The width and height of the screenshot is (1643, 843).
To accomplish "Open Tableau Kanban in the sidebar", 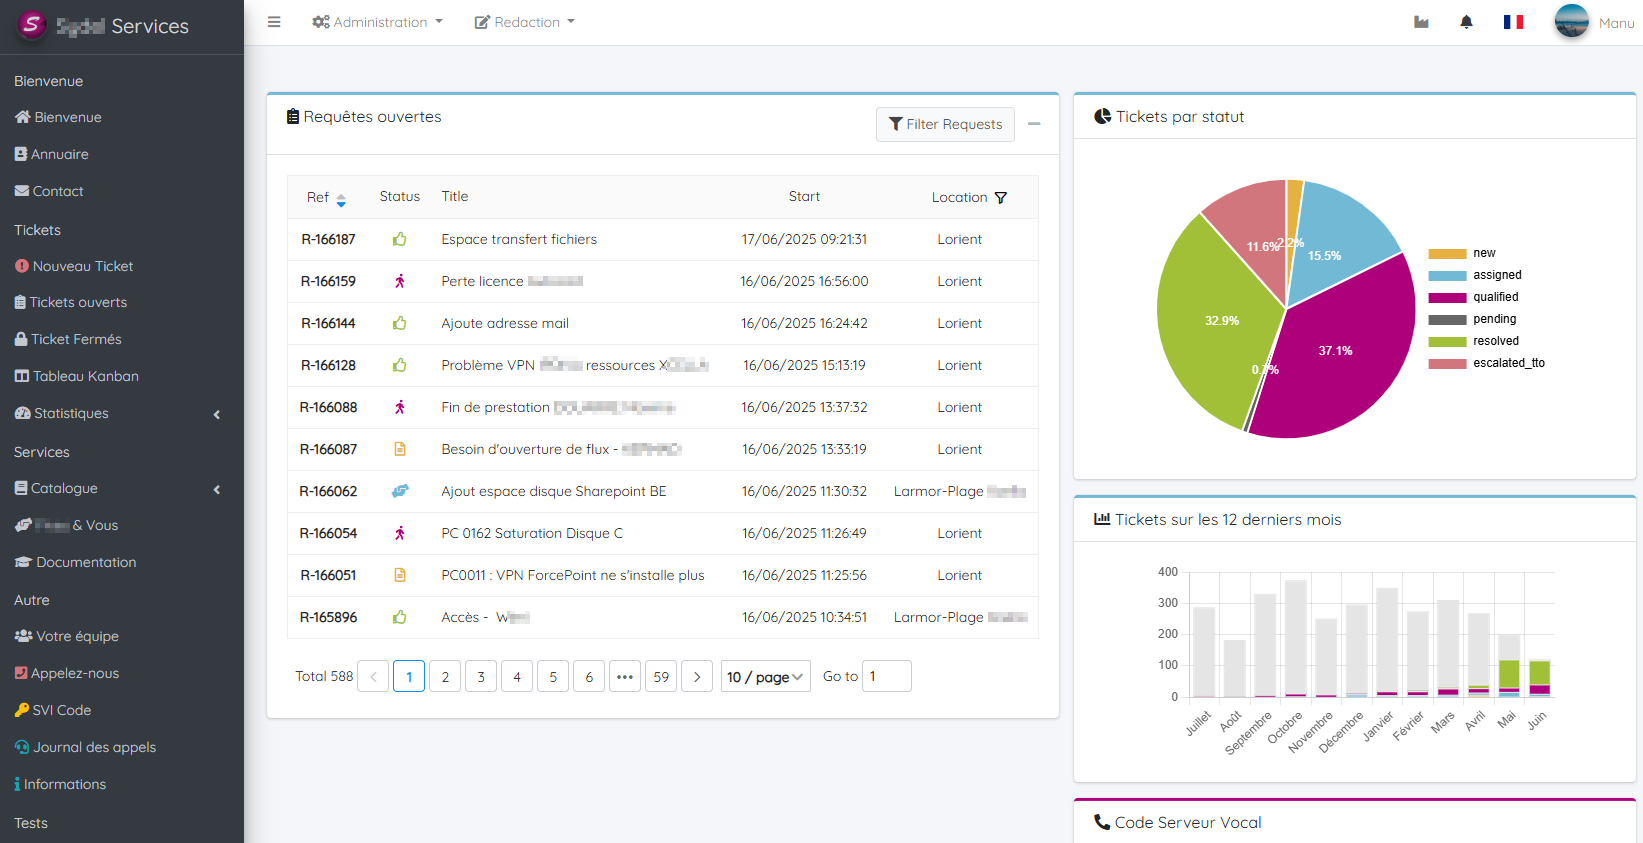I will [x=86, y=376].
